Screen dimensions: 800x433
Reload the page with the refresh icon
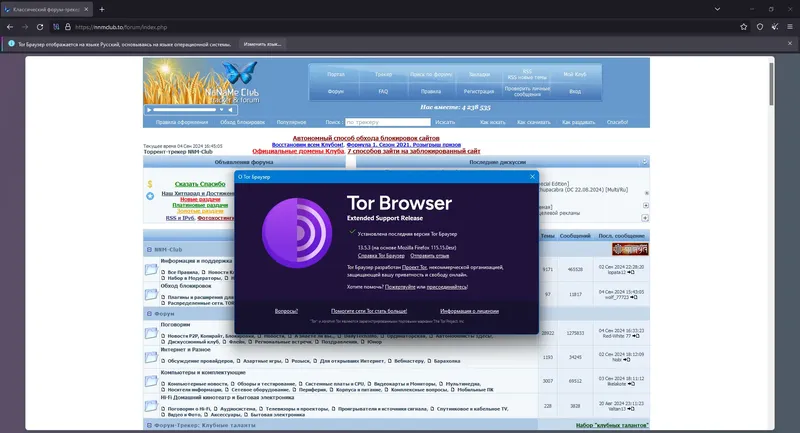click(40, 27)
